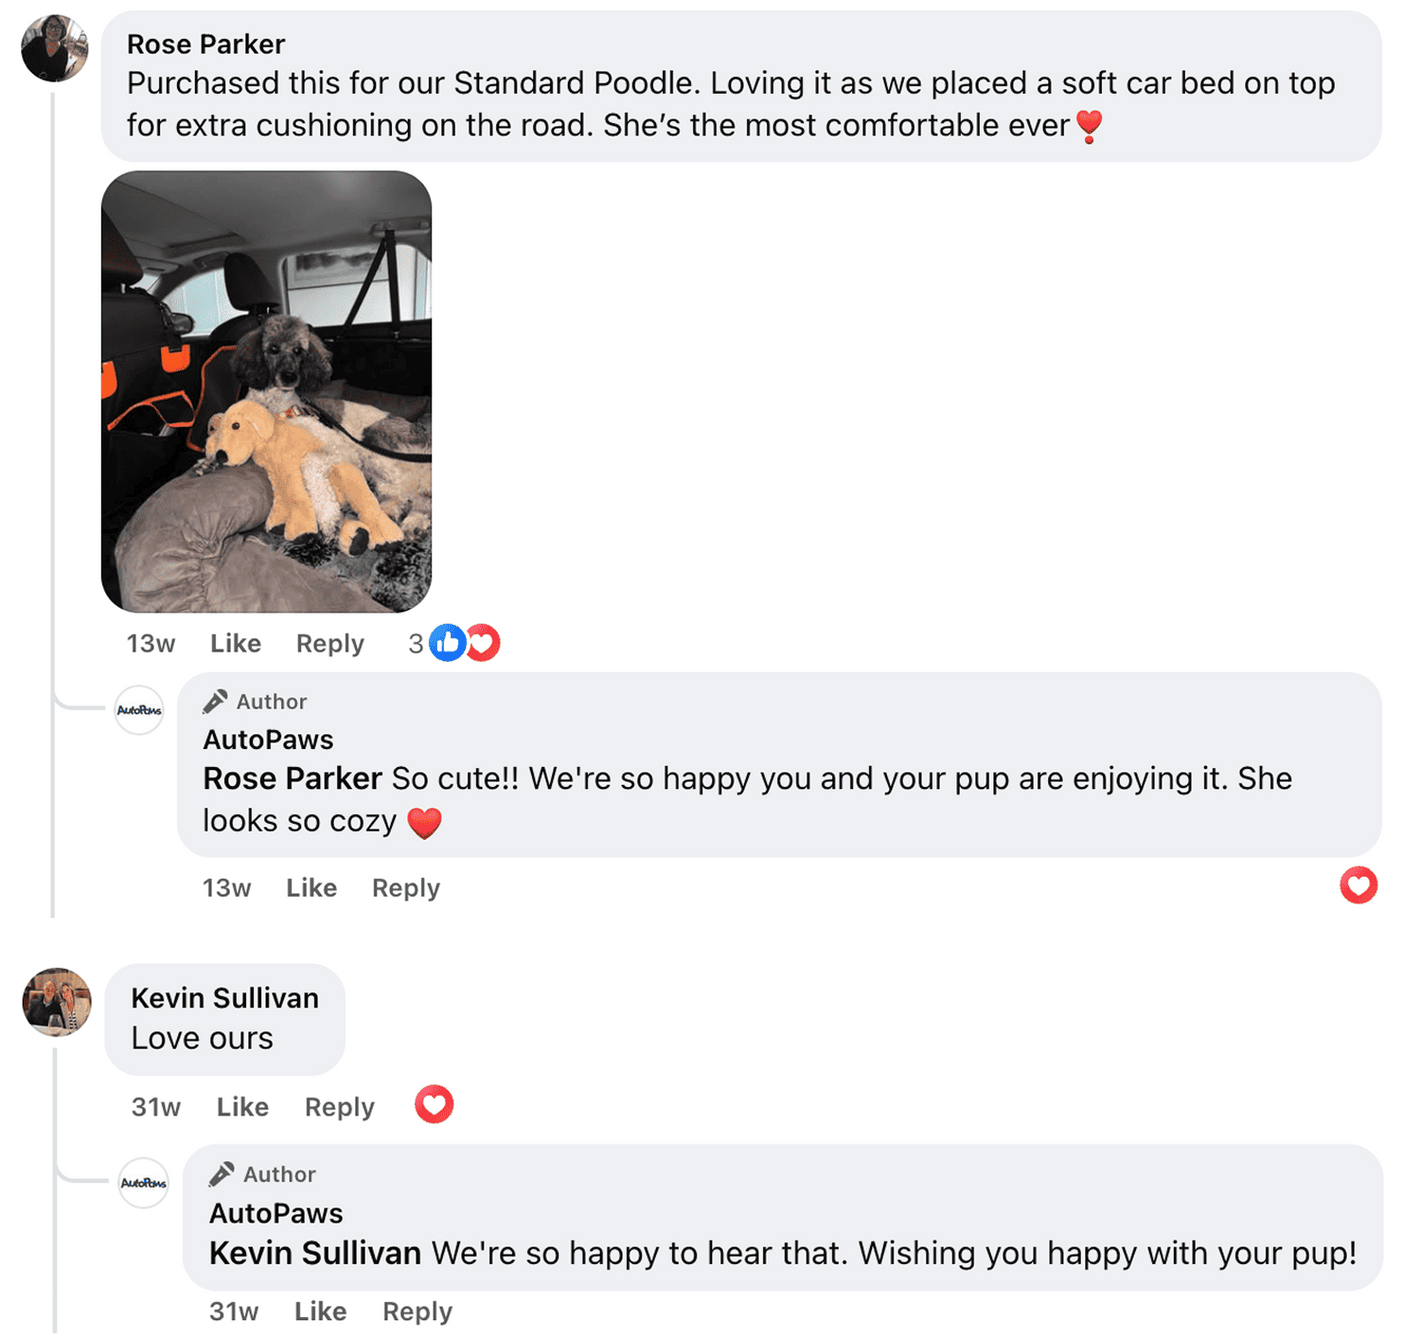Click heart reaction on AutoPaws' 13w reply
The image size is (1420, 1339).
[x=1358, y=885]
